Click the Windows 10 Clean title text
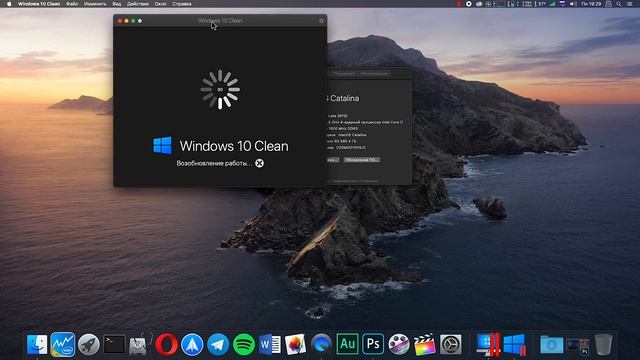 [234, 146]
